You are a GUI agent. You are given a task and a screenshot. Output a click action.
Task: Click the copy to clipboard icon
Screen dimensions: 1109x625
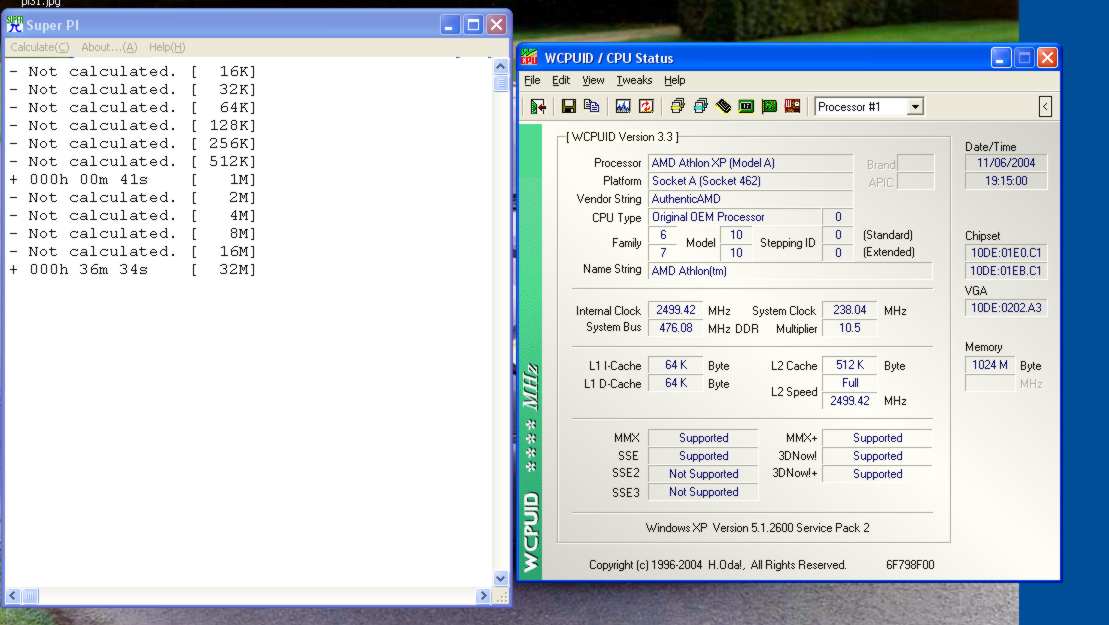tap(591, 107)
